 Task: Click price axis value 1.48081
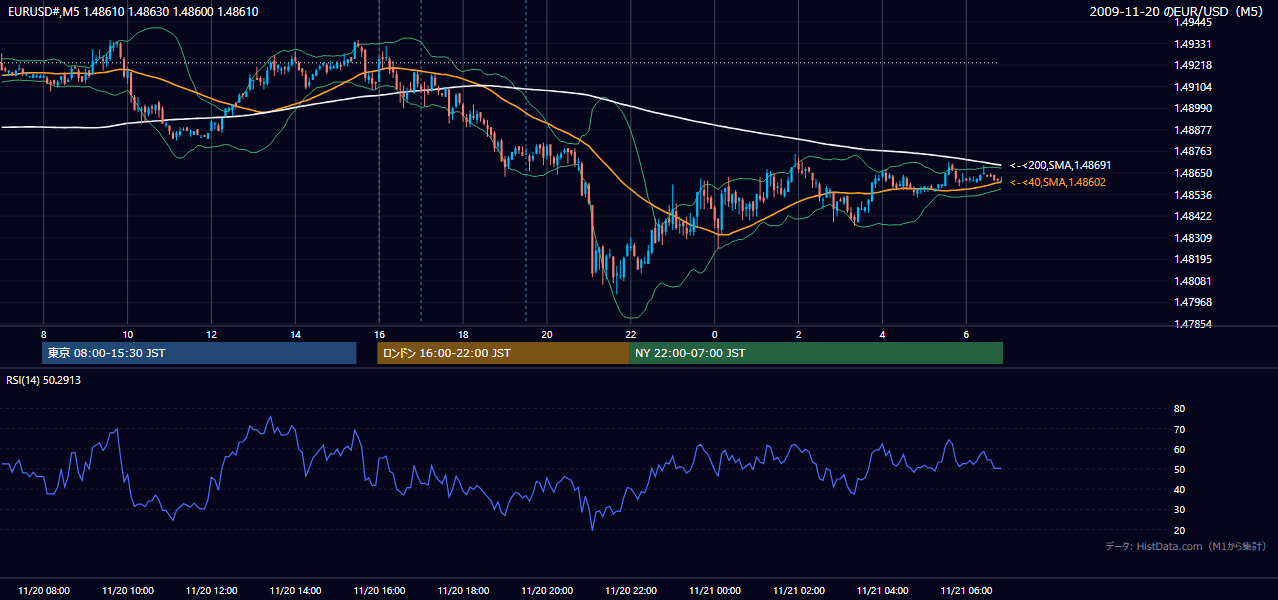coord(1192,281)
